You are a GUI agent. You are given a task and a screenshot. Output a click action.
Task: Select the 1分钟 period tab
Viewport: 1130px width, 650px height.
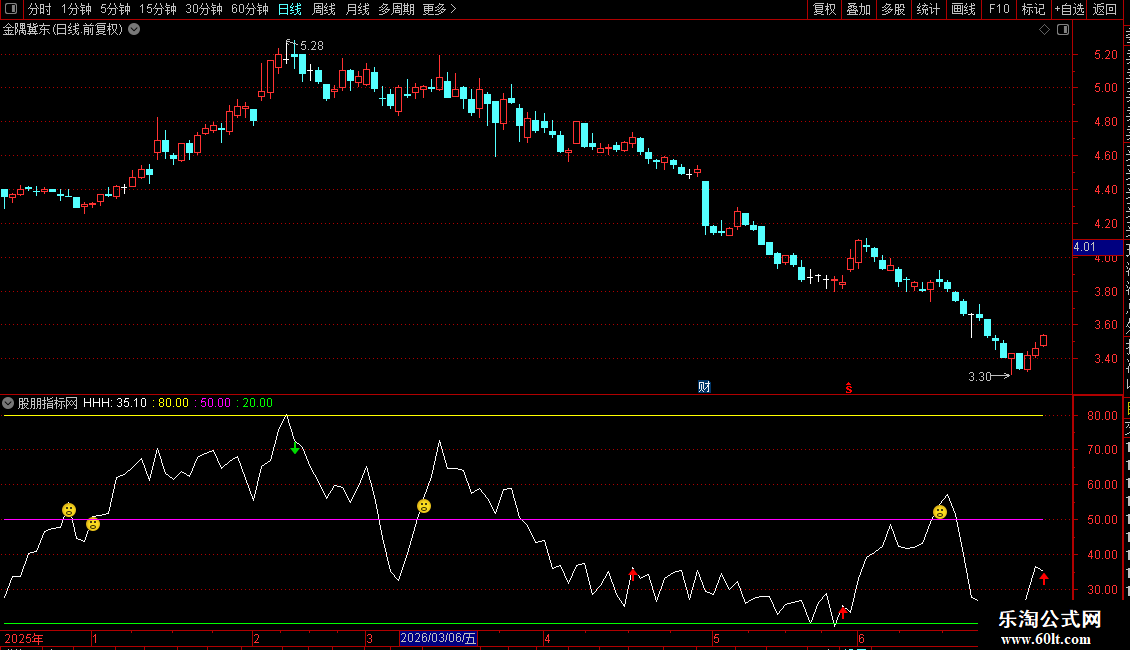point(76,9)
